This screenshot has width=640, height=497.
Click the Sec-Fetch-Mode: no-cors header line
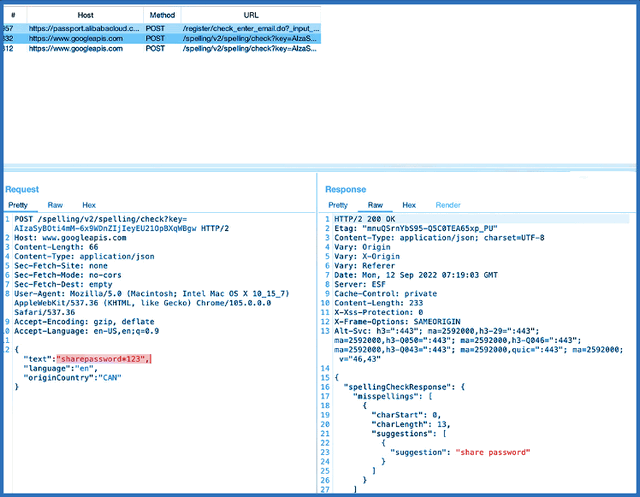68,275
